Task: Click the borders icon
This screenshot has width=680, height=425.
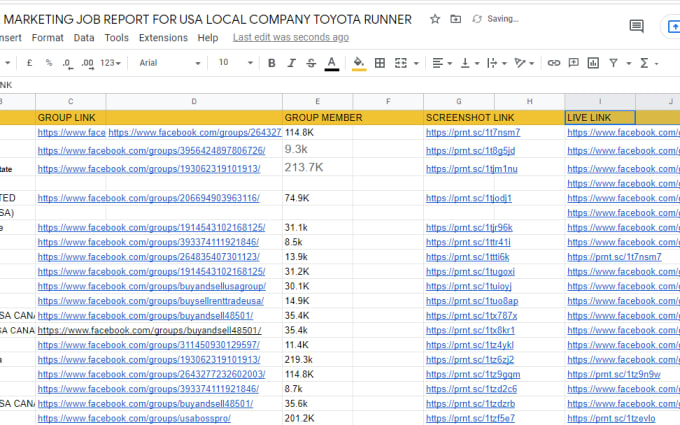Action: (380, 63)
